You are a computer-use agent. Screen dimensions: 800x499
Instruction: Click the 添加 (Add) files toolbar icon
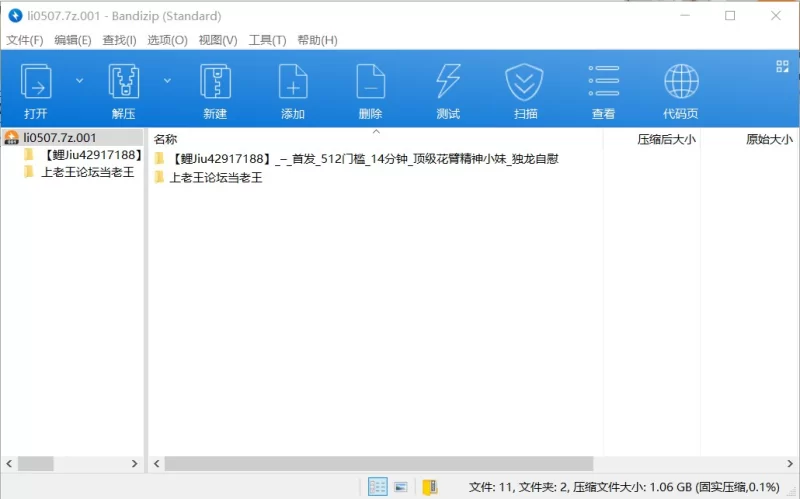click(293, 88)
